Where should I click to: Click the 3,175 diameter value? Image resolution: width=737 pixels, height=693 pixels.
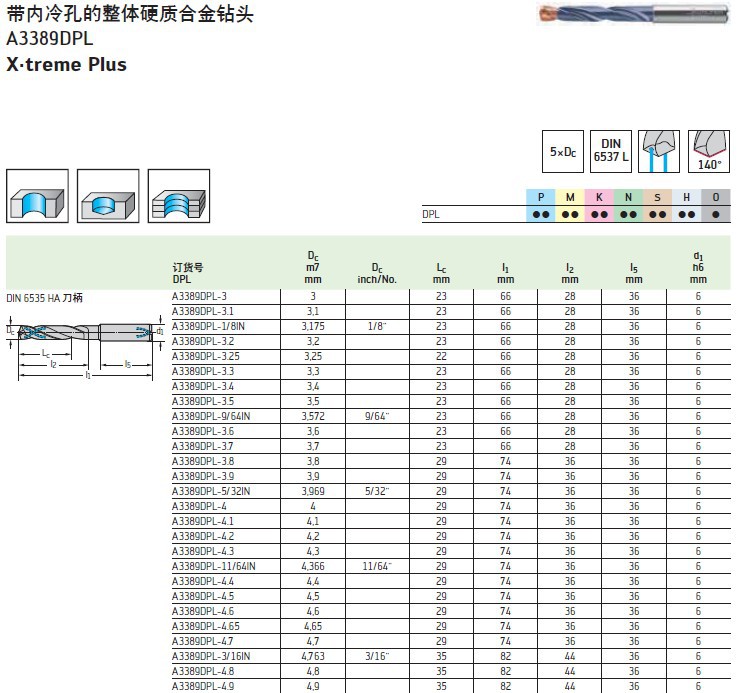(313, 326)
